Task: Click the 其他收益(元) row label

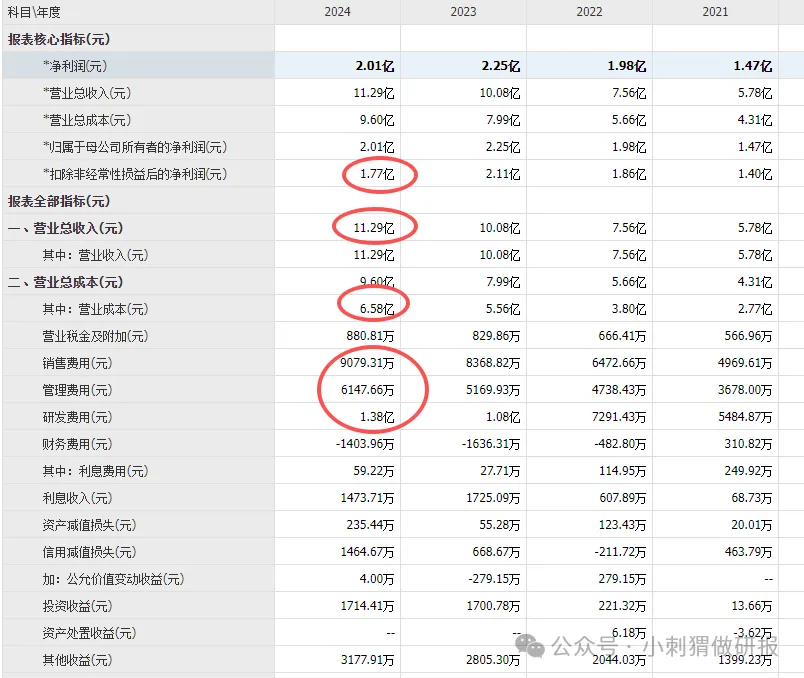Action: [77, 660]
